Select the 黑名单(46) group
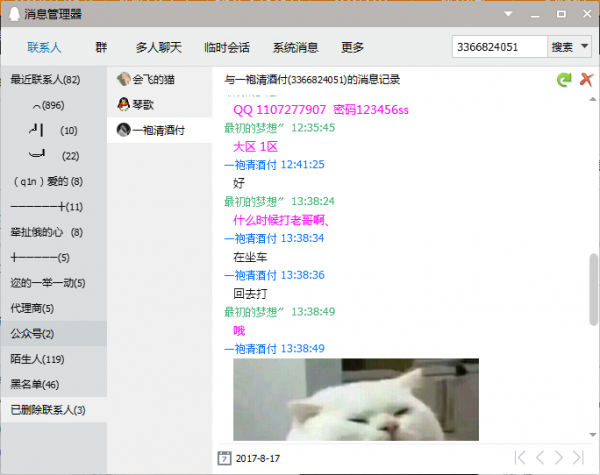600x475 pixels. (54, 384)
